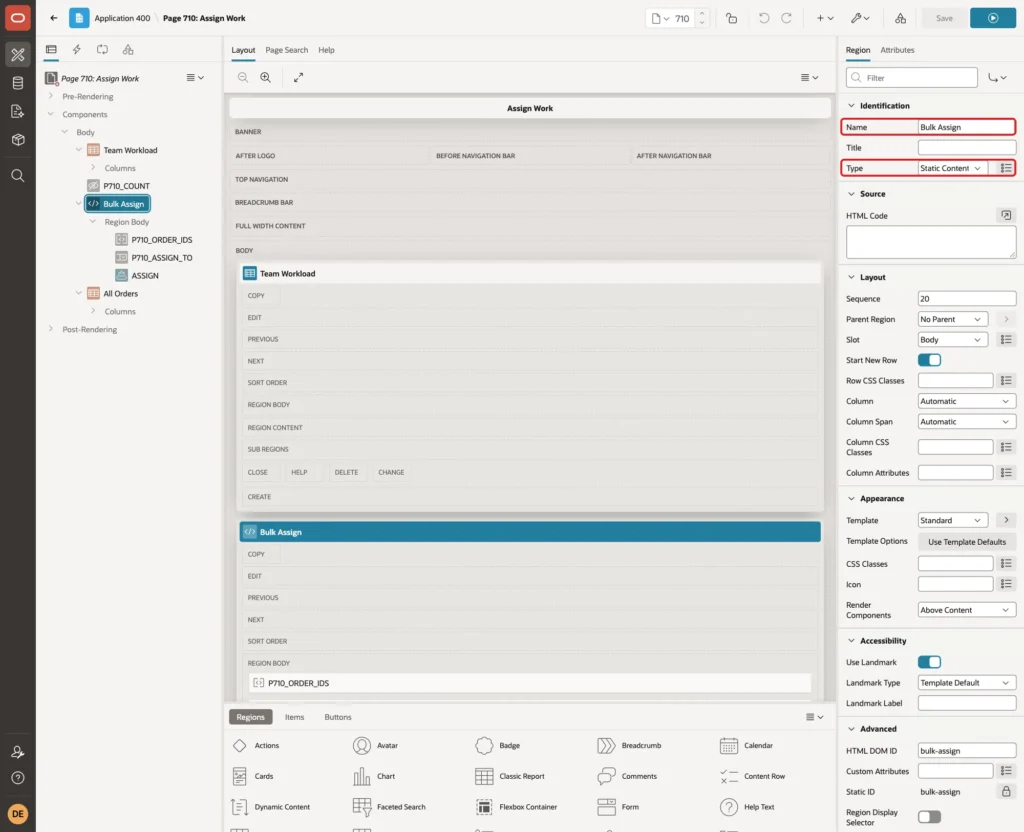Select the Classic Report gallery item
1024x832 pixels.
click(510, 776)
